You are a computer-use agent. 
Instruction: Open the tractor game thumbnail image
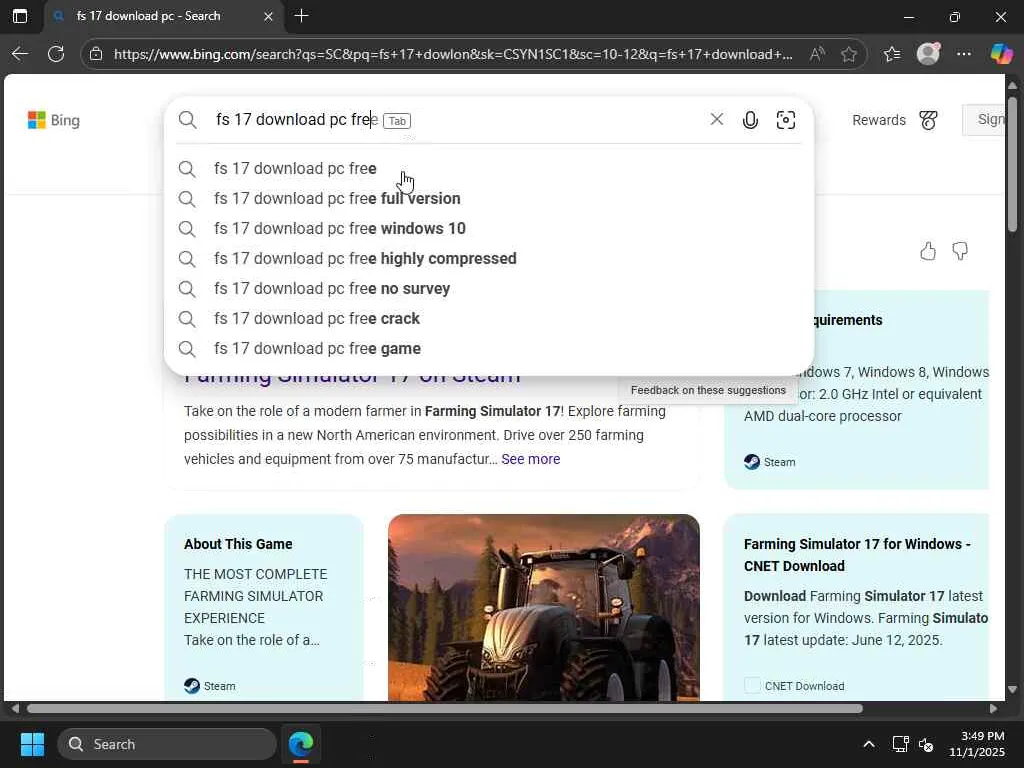point(543,607)
